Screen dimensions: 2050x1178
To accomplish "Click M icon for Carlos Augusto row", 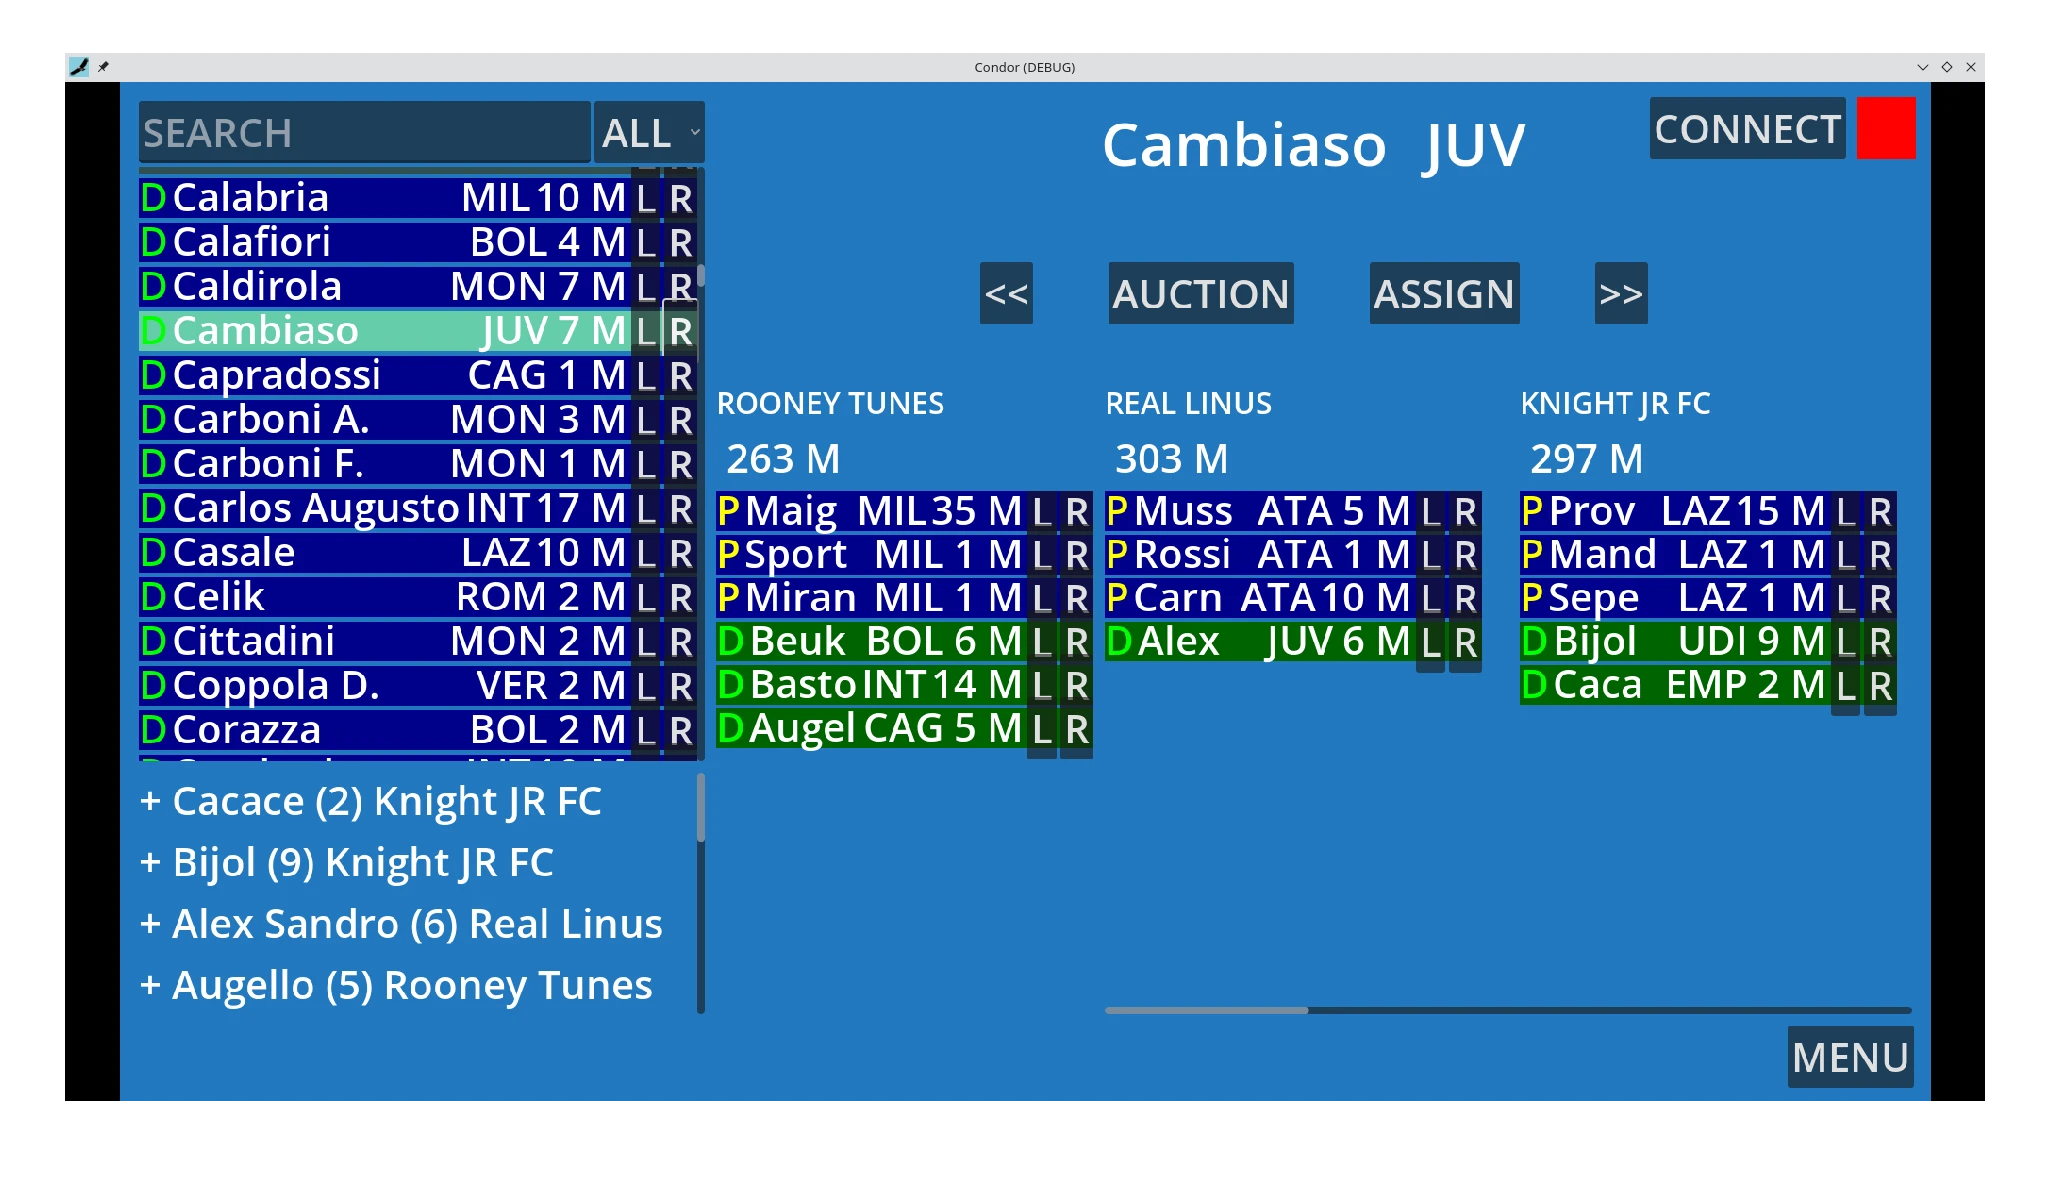I will 608,507.
